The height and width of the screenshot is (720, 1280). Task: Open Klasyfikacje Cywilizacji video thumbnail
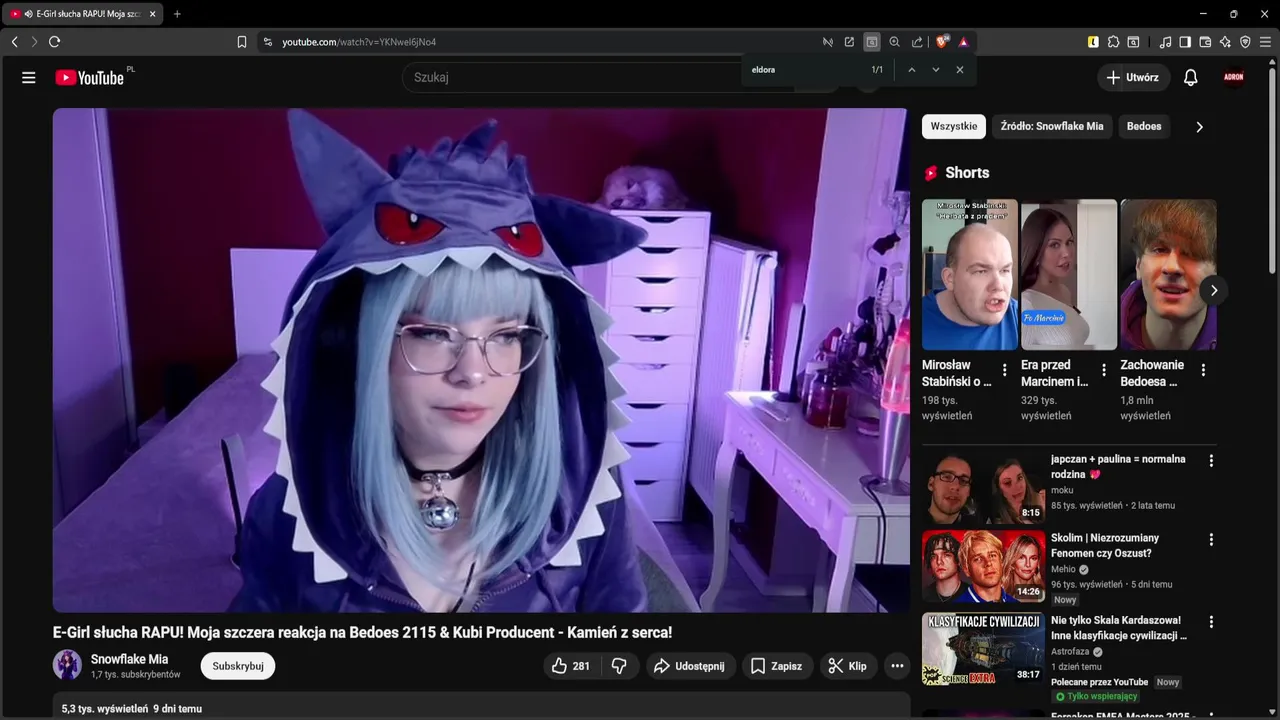point(983,648)
